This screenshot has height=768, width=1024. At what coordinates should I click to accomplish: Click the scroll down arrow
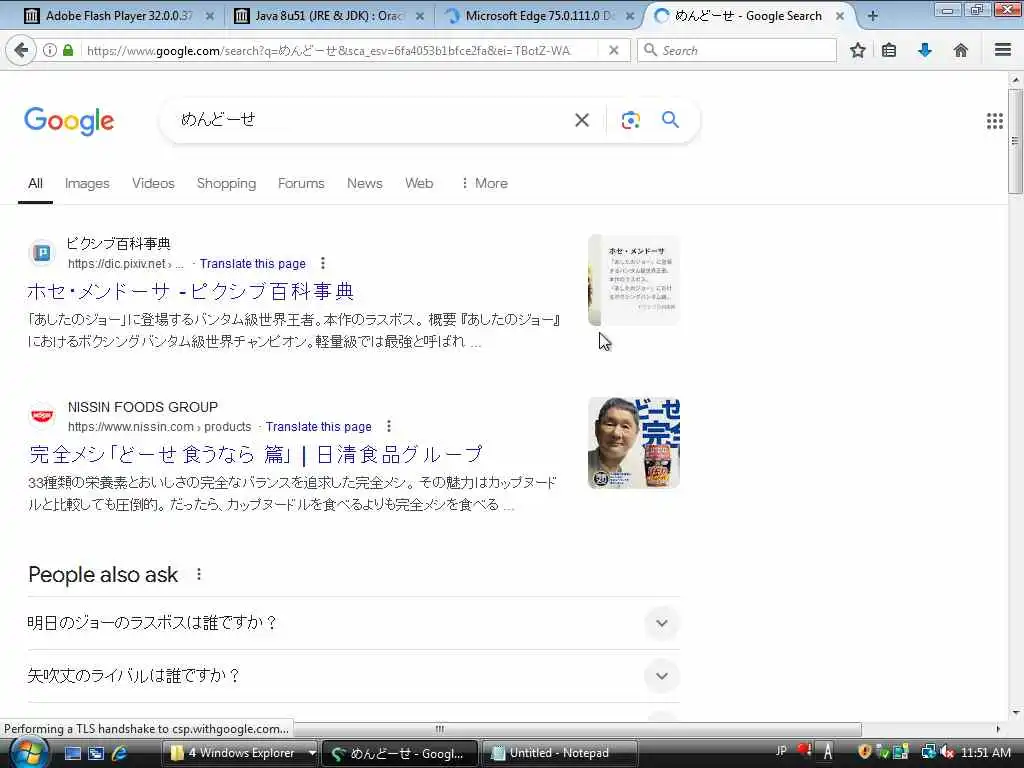[x=1015, y=712]
